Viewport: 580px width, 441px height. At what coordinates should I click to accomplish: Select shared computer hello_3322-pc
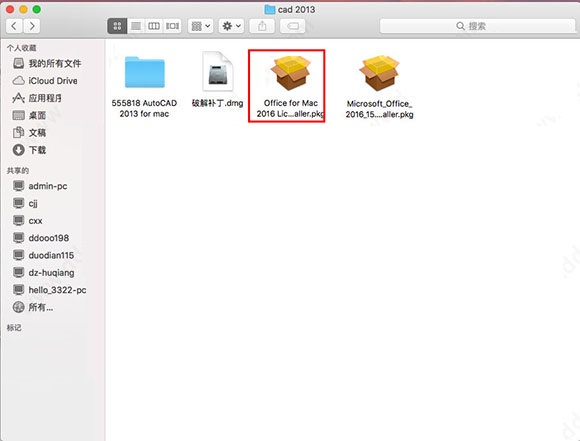point(50,290)
